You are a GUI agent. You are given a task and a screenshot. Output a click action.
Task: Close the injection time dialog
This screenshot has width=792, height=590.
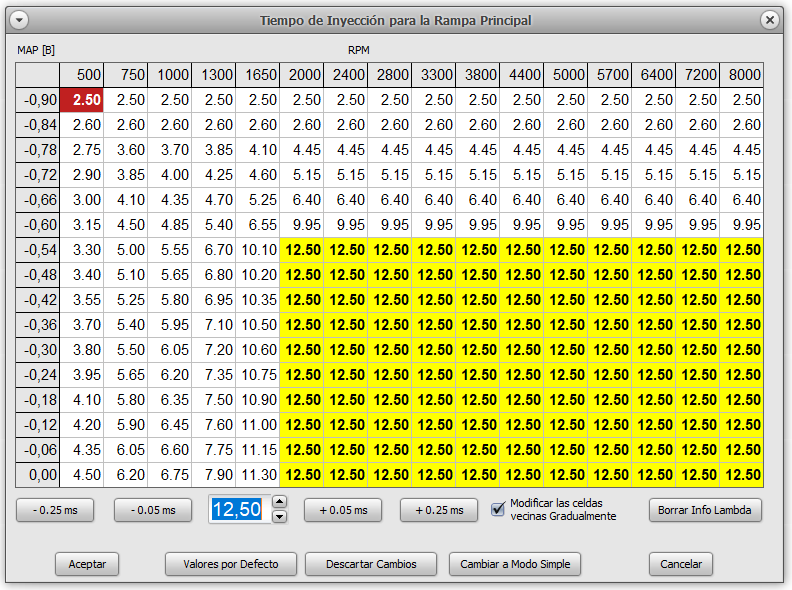769,20
